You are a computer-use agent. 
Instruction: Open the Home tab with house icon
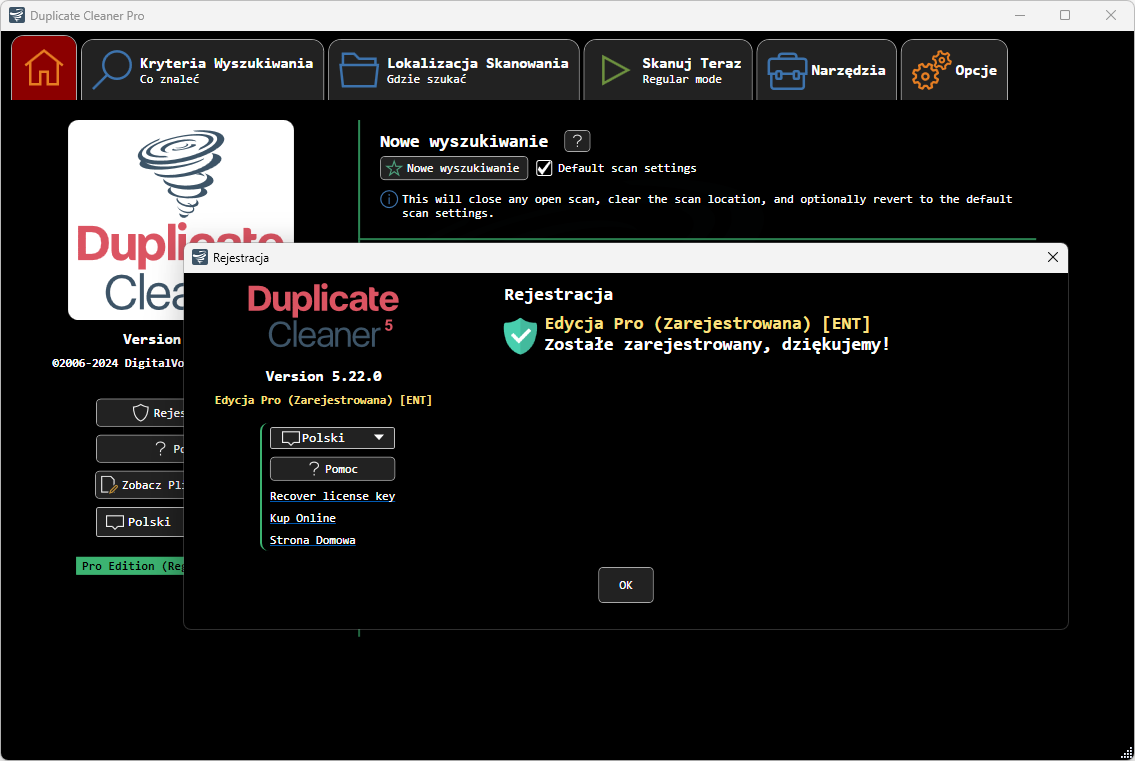44,68
